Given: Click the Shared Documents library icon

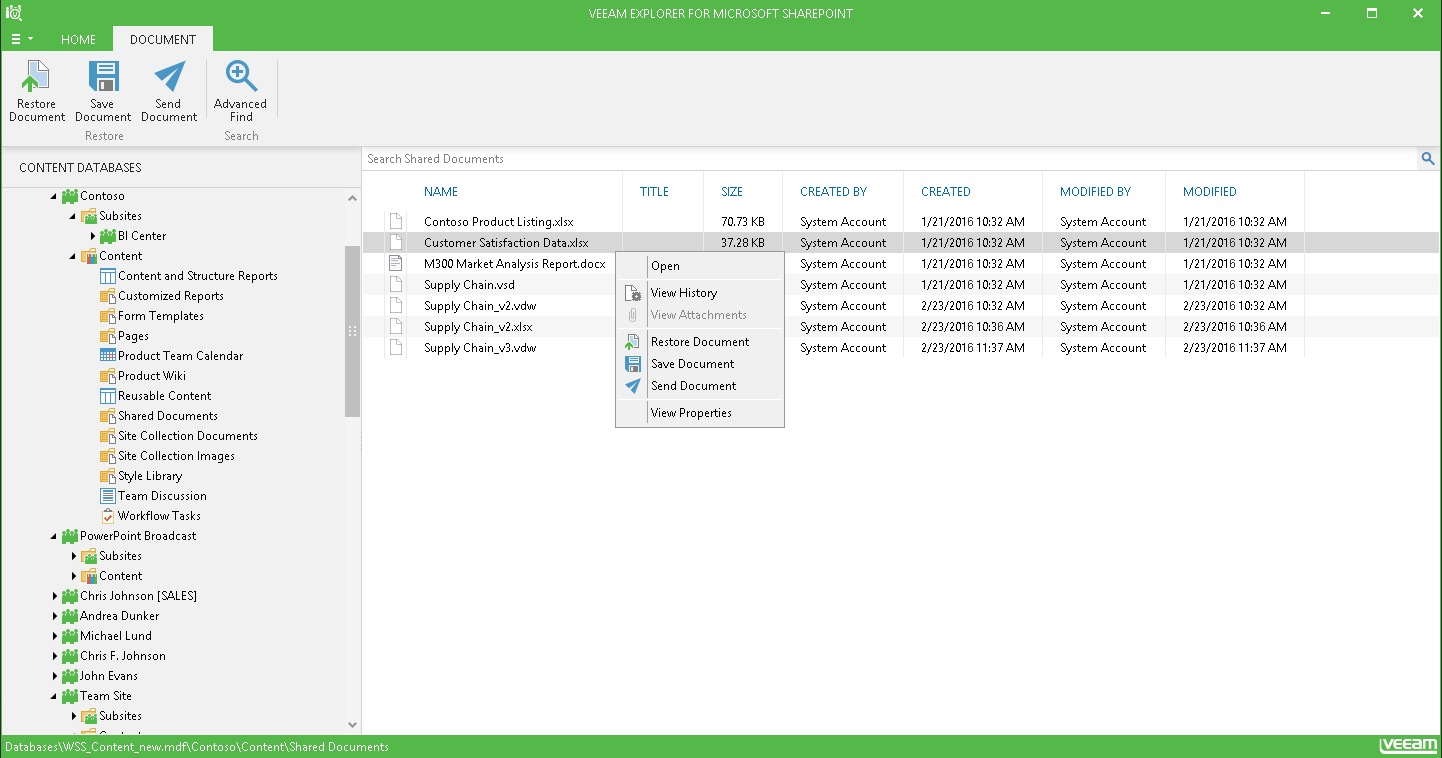Looking at the screenshot, I should click(108, 416).
